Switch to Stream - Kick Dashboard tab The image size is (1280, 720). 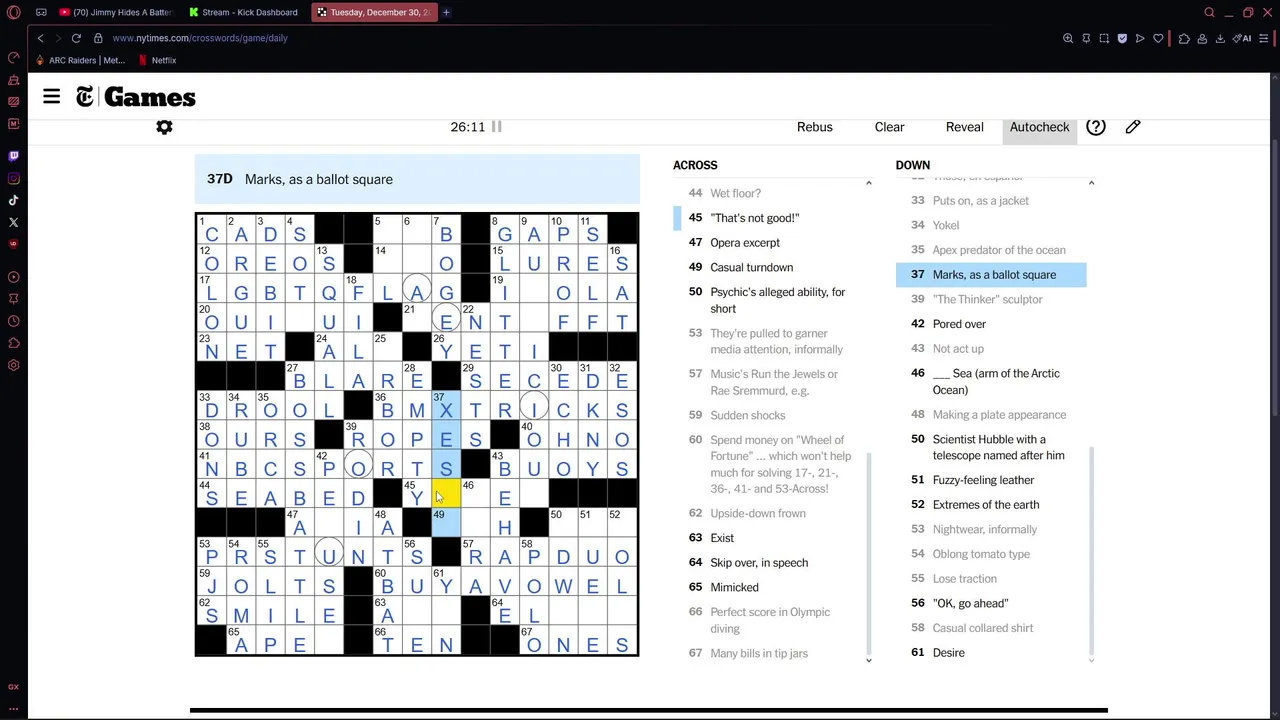[245, 12]
